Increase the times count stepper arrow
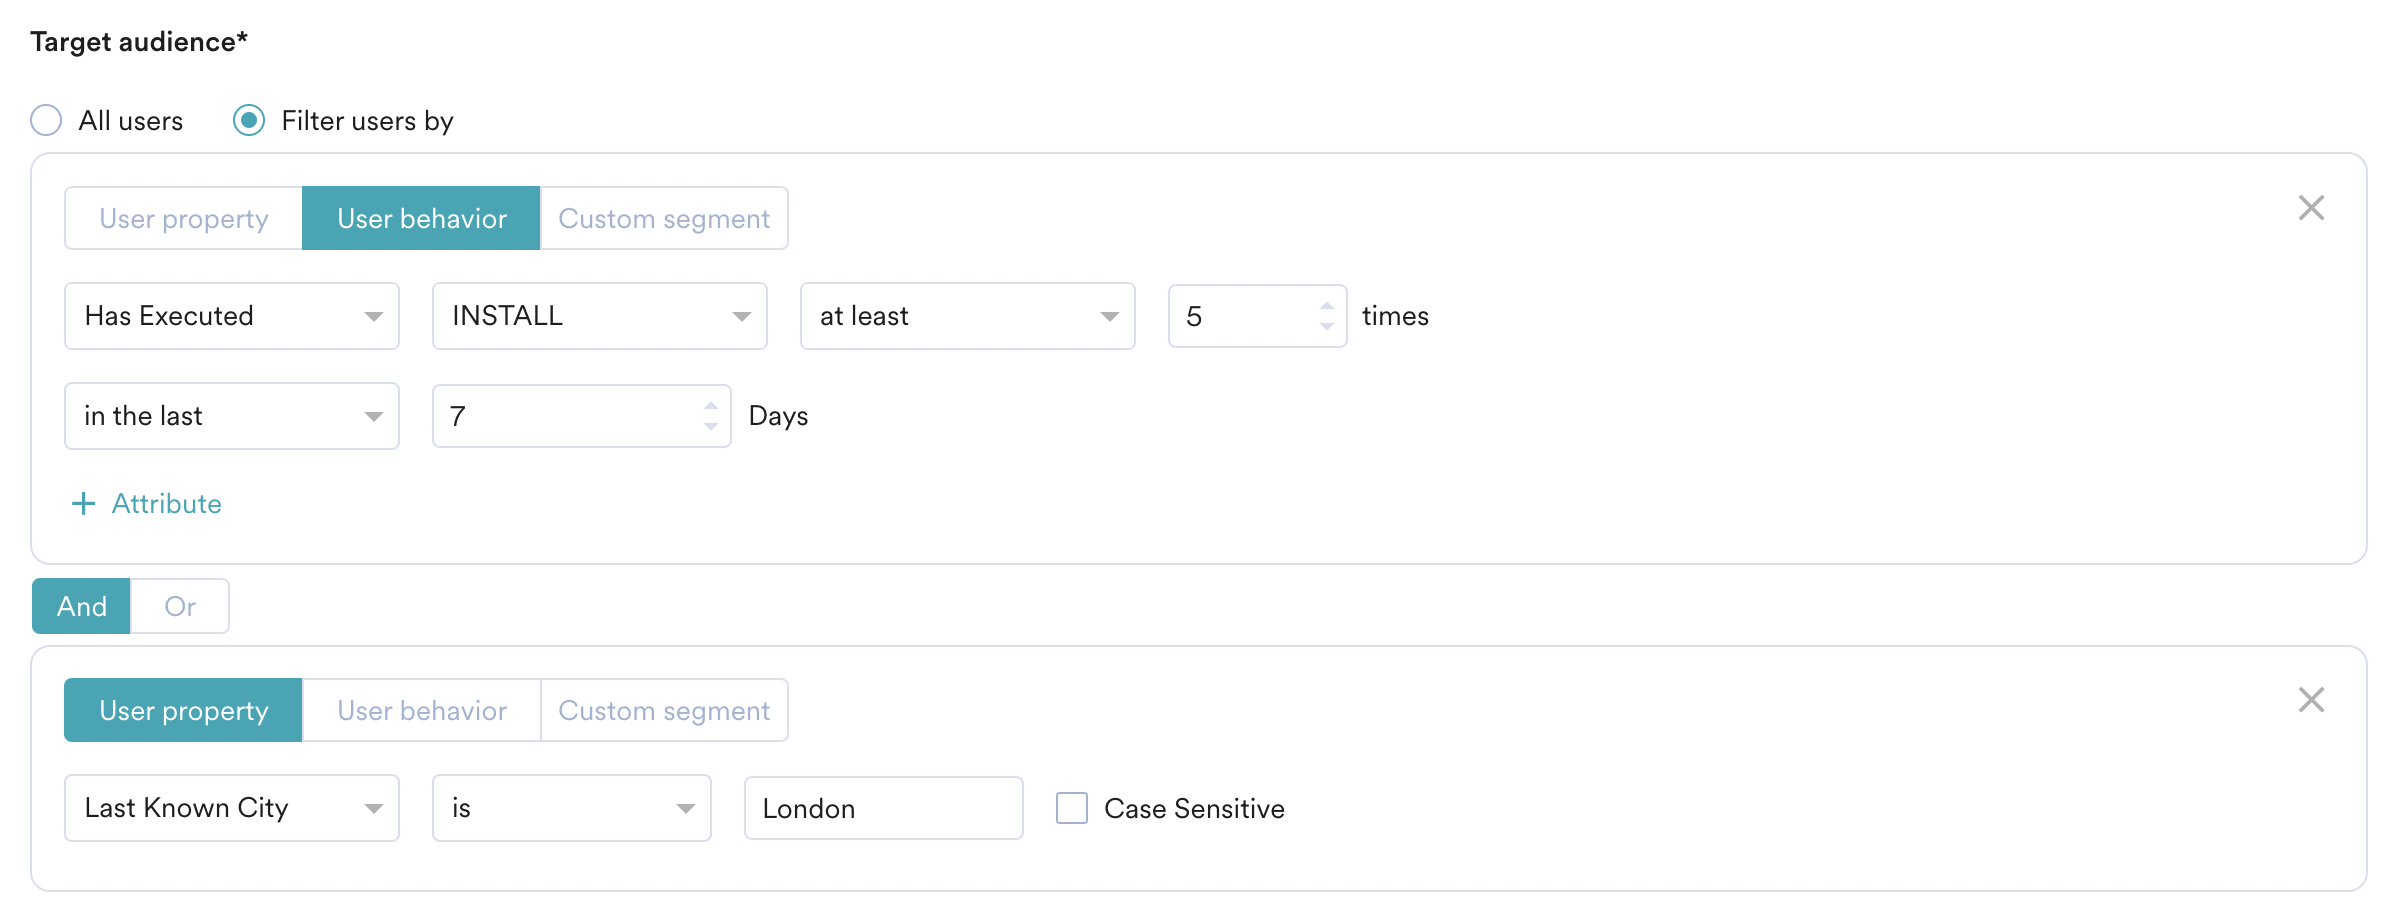Image resolution: width=2398 pixels, height=919 pixels. [x=1327, y=306]
